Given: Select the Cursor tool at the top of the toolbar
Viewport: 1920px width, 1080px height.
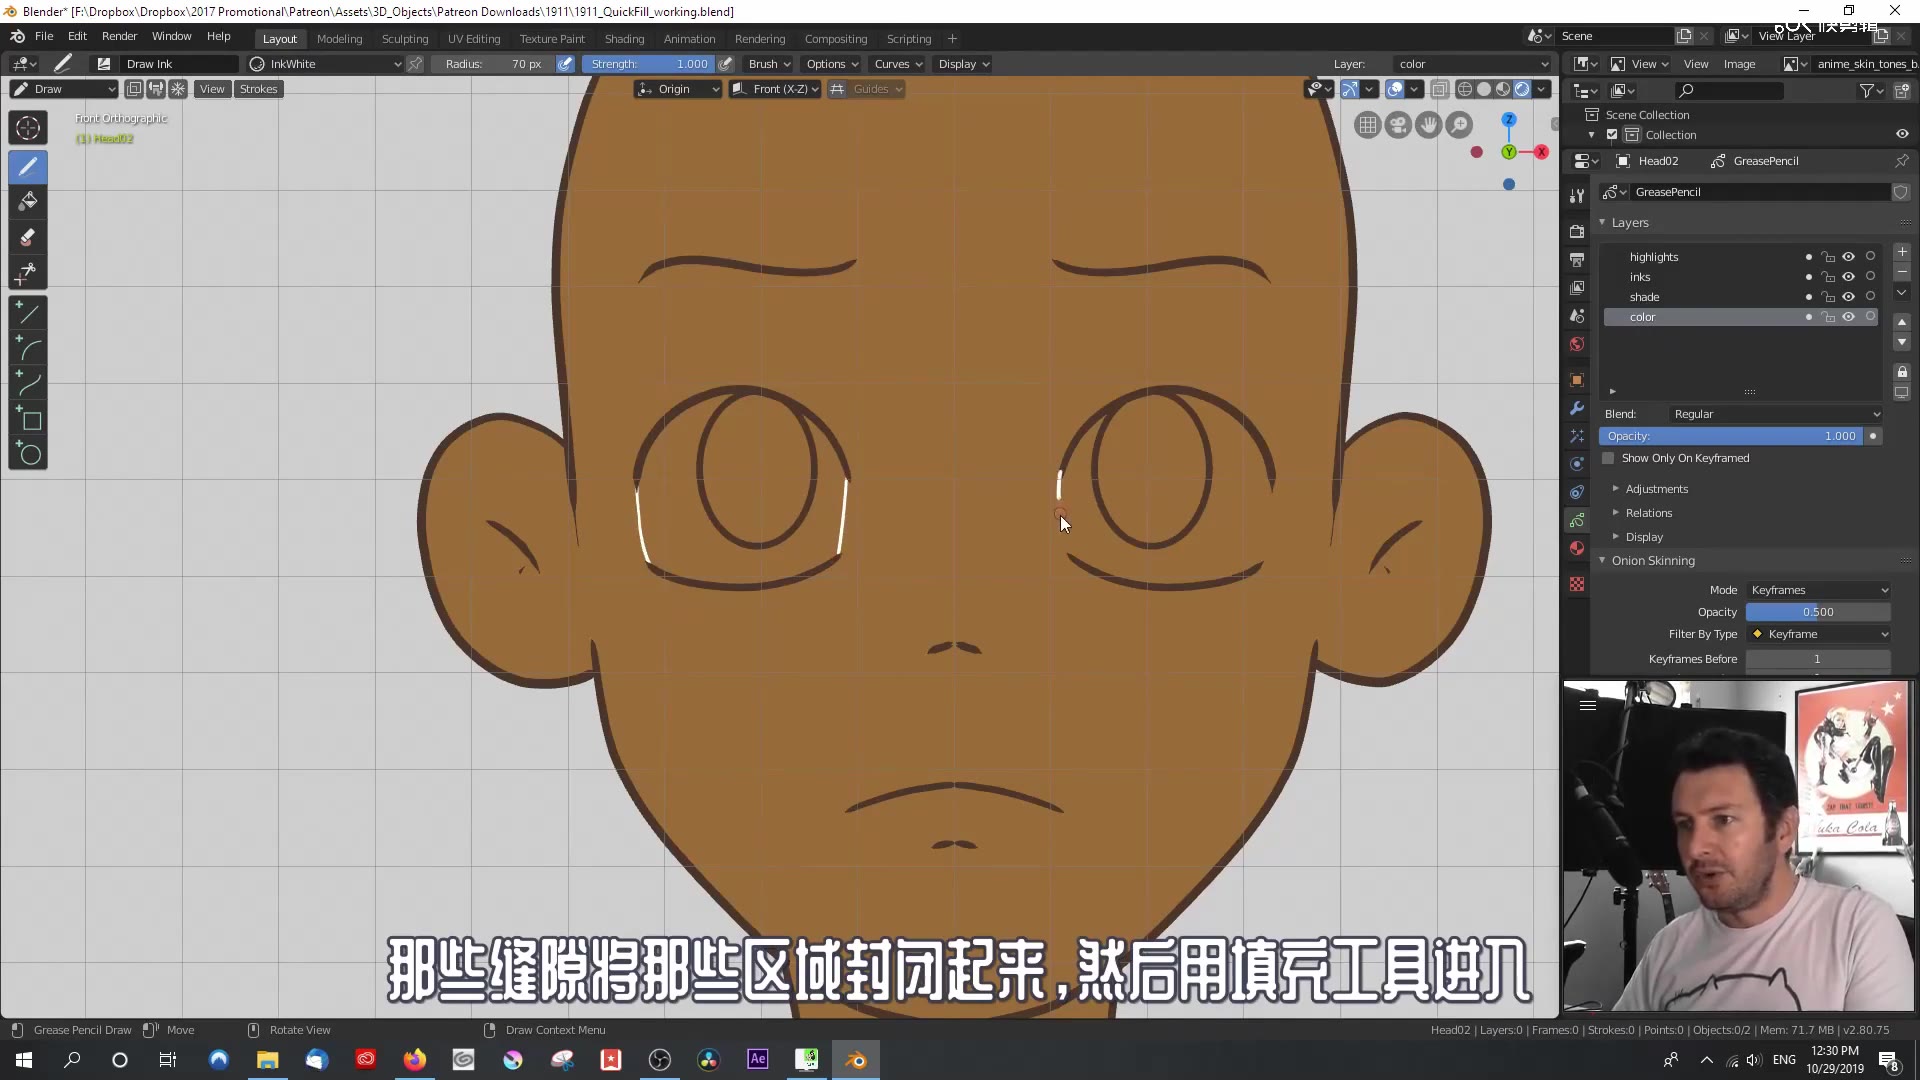Looking at the screenshot, I should coord(27,127).
